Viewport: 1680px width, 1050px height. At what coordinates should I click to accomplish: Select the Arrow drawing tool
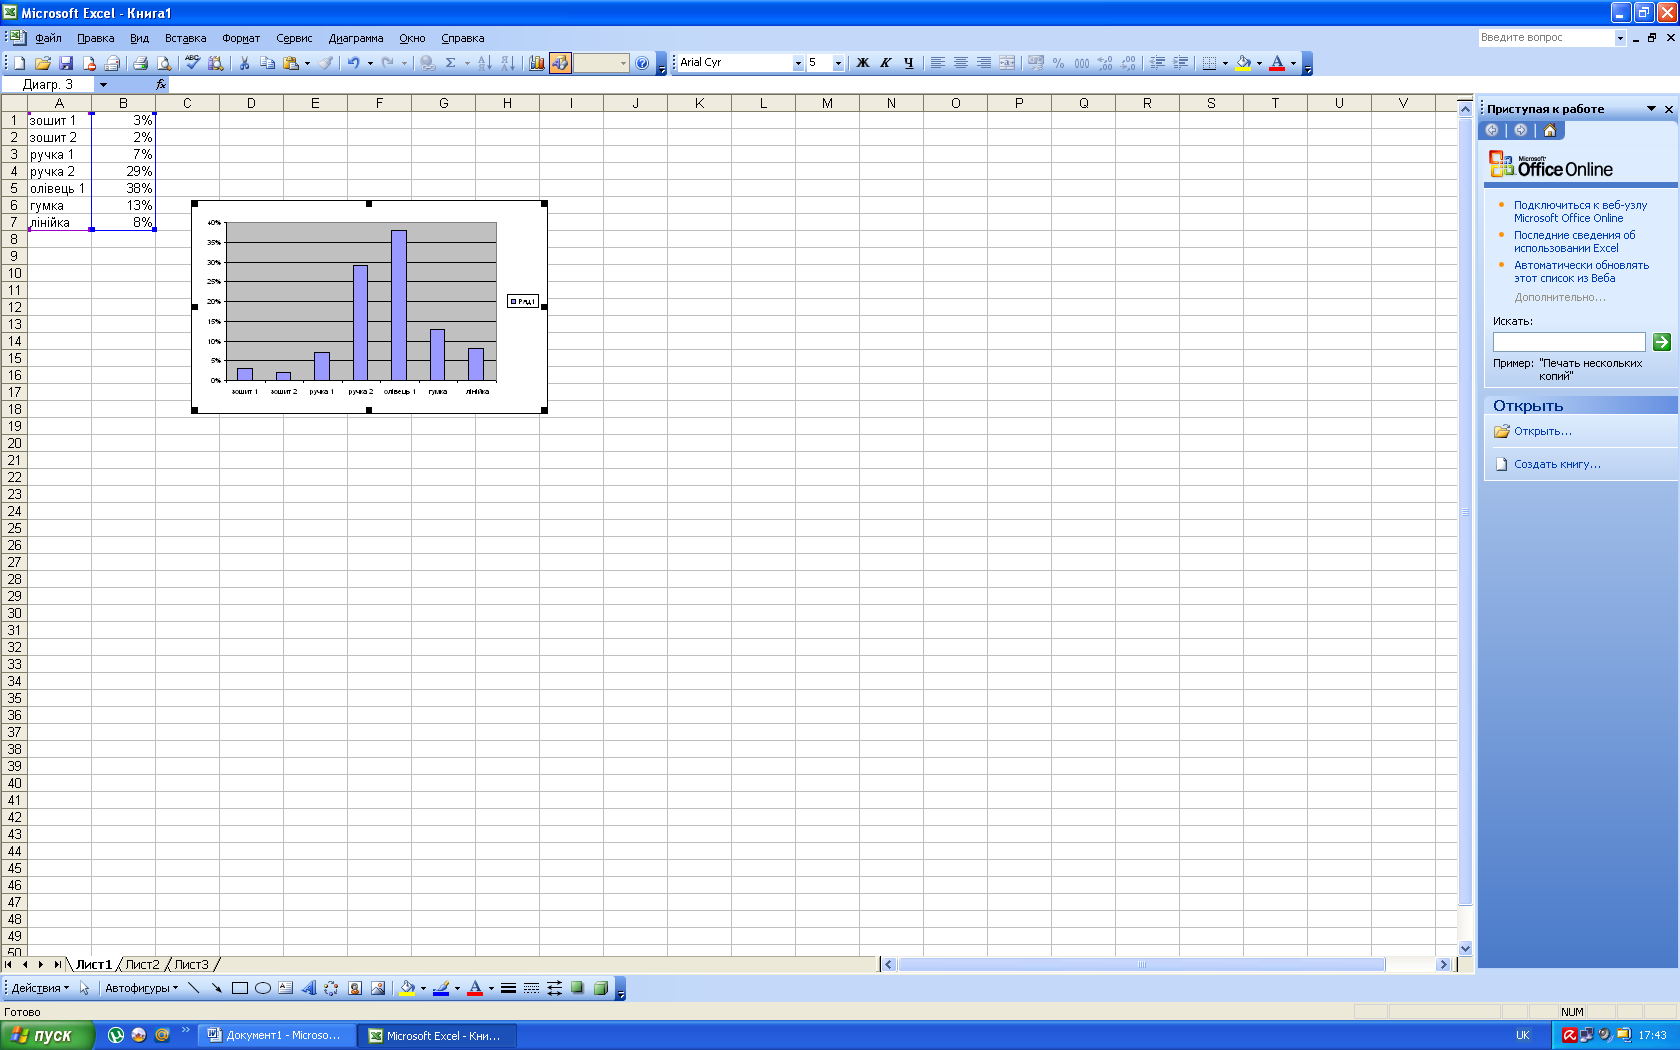click(216, 988)
